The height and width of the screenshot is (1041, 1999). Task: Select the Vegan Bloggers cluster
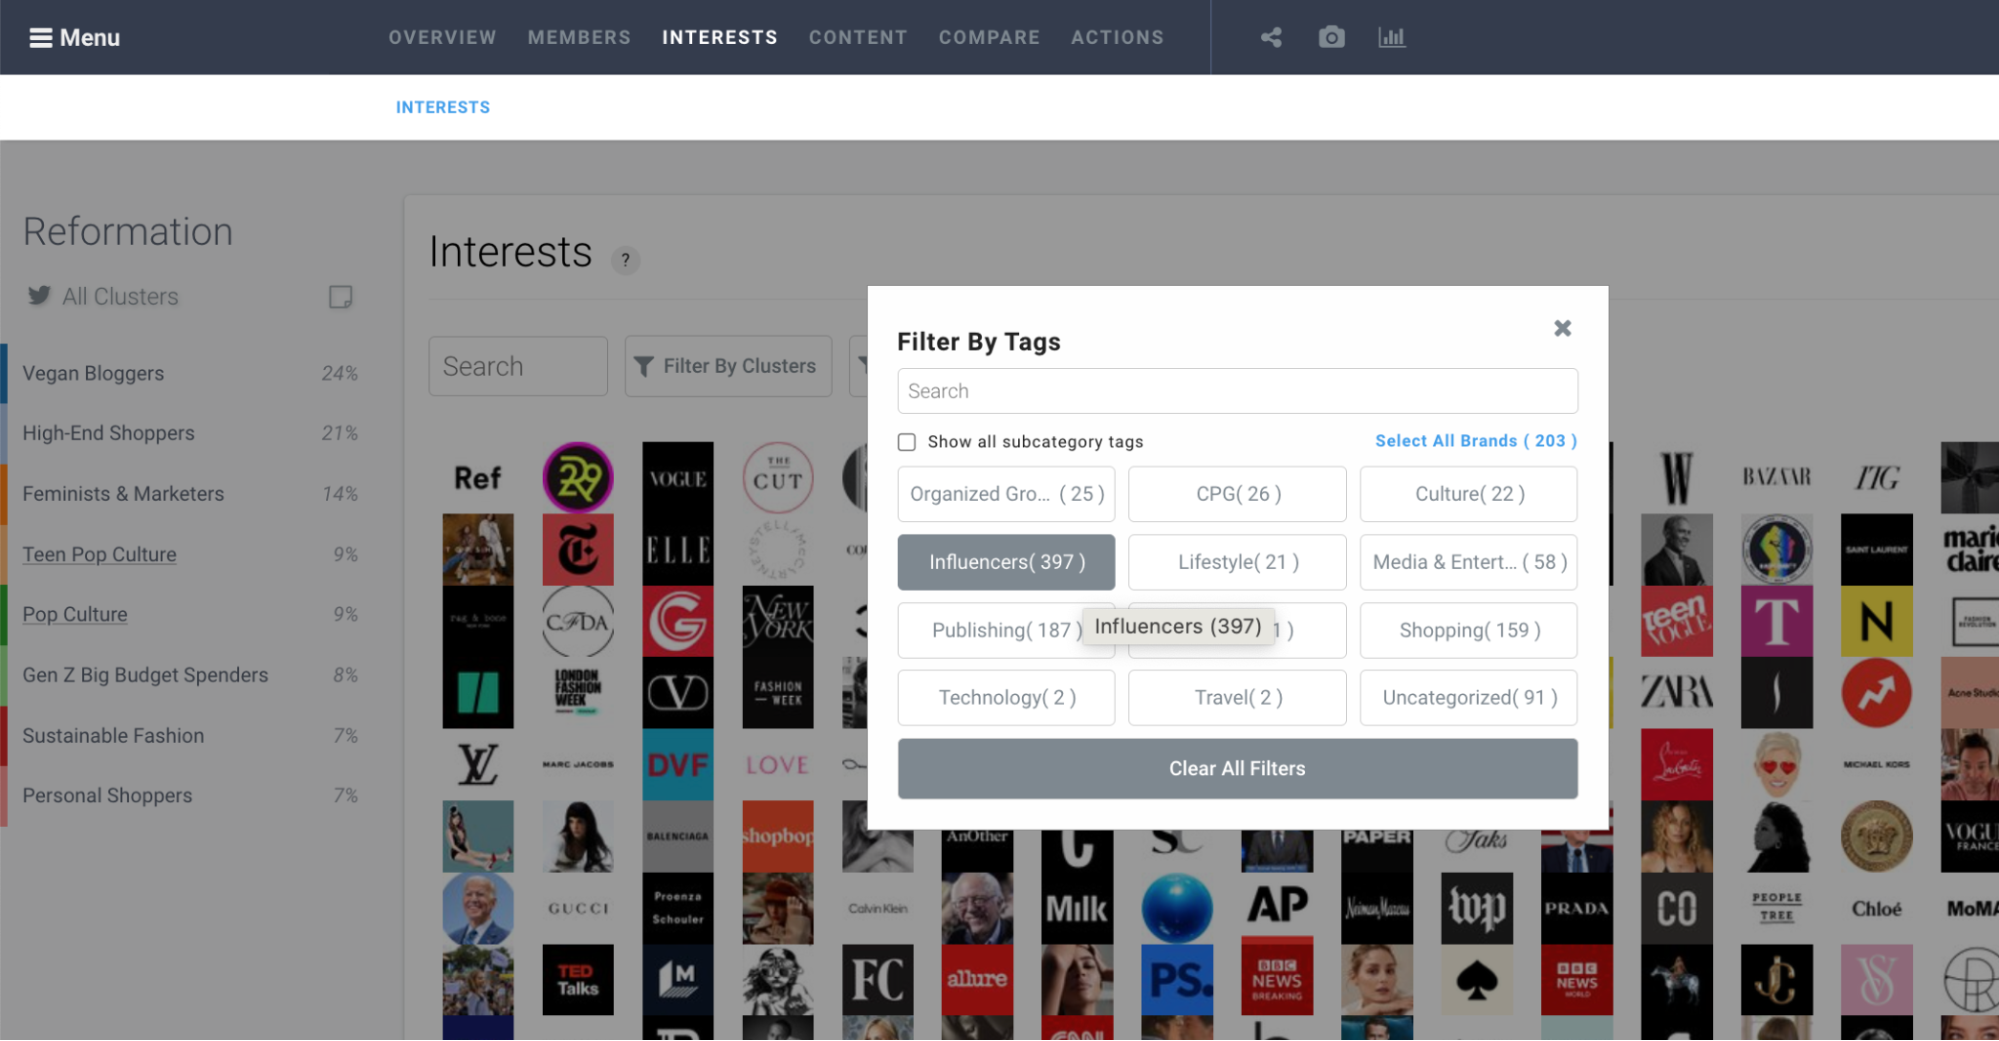(x=190, y=373)
